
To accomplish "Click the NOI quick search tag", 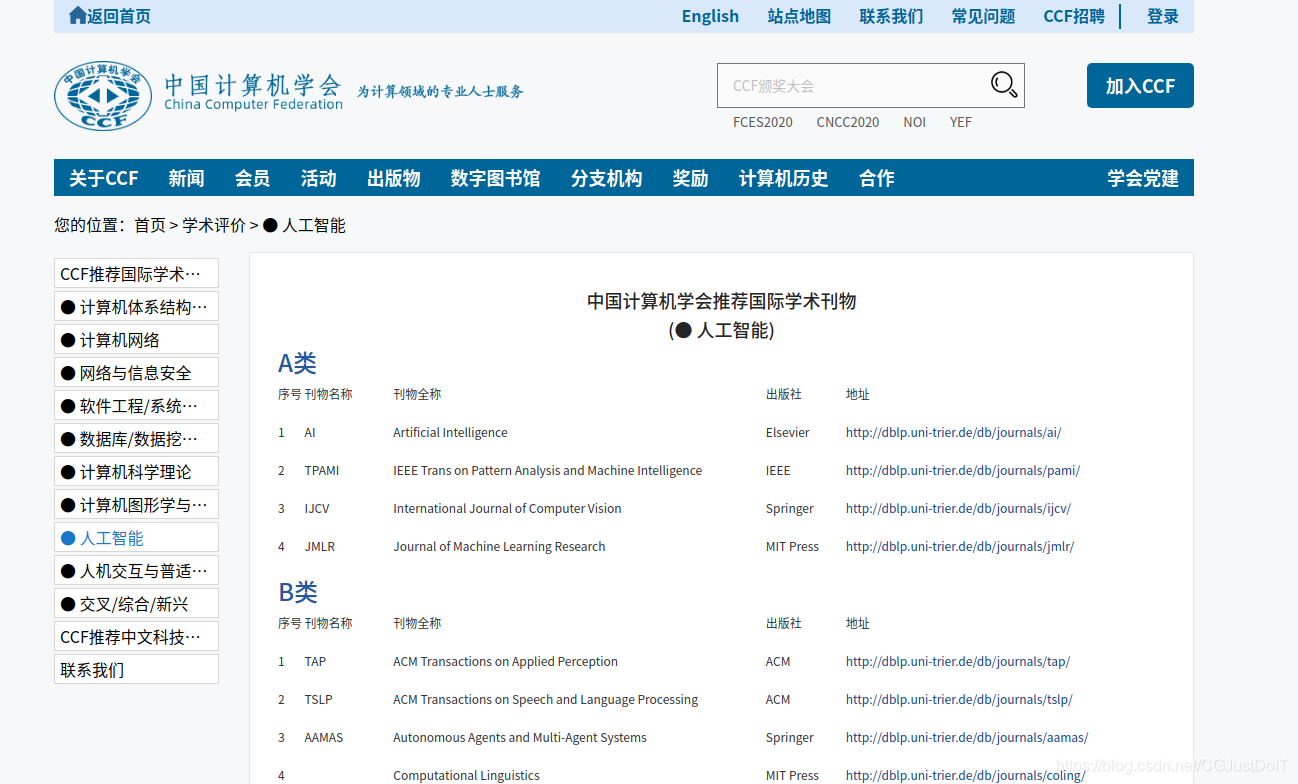I will click(x=915, y=122).
